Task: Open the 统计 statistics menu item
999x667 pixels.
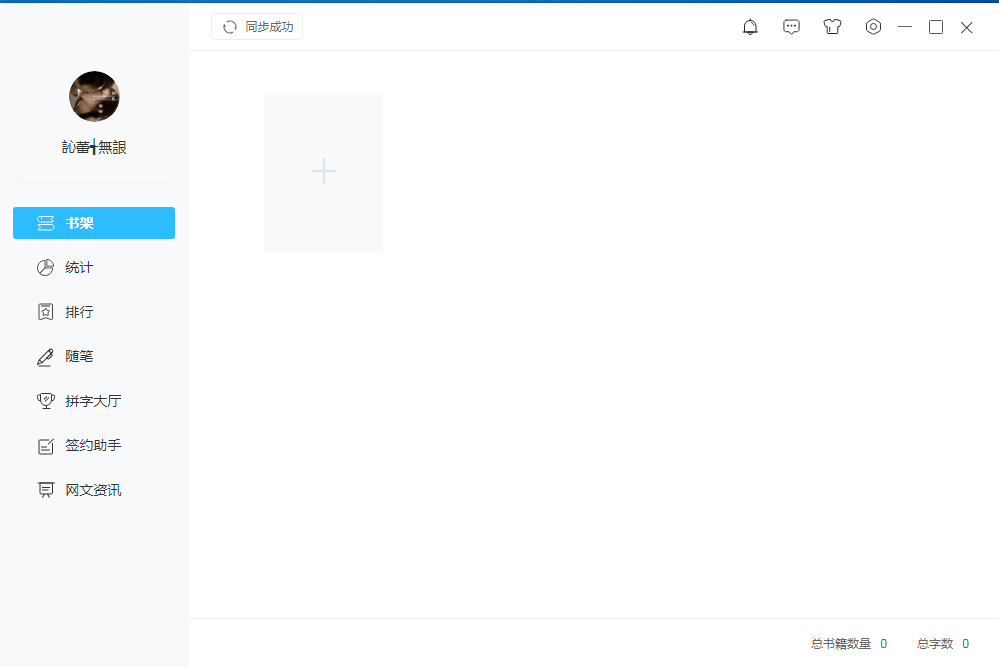Action: coord(94,268)
